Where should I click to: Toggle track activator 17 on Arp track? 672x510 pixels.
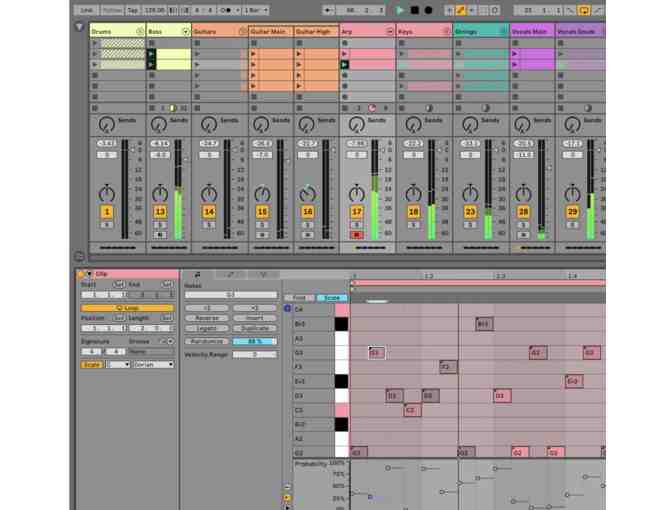coord(357,212)
